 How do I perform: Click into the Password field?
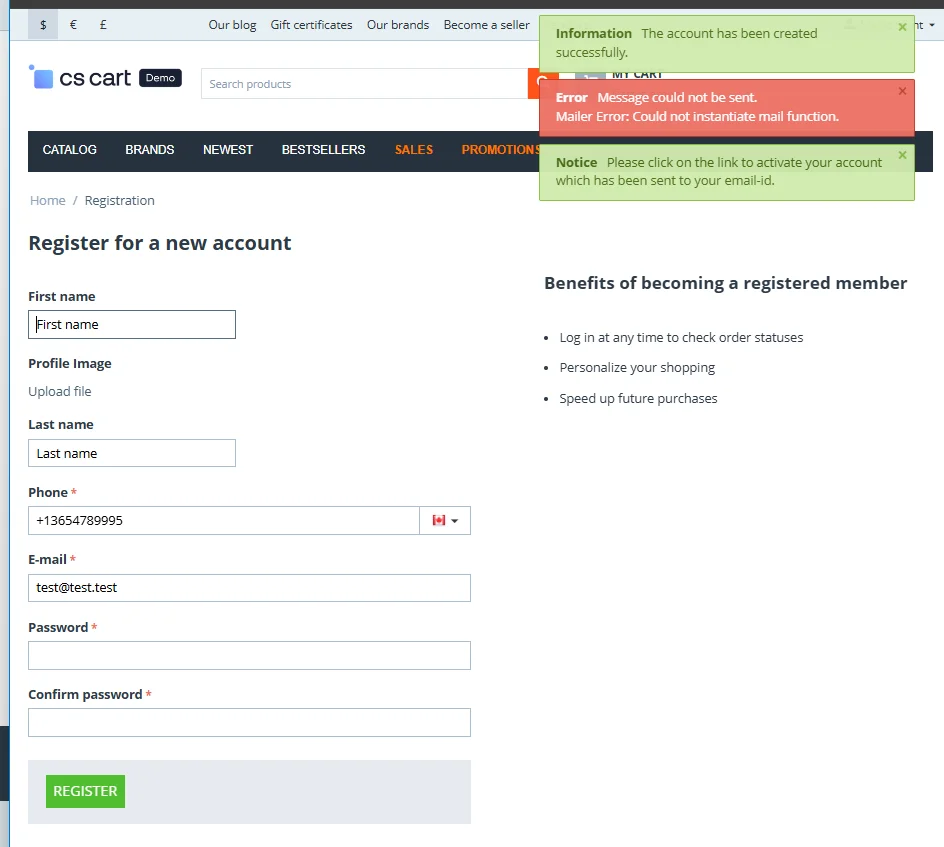[x=249, y=656]
